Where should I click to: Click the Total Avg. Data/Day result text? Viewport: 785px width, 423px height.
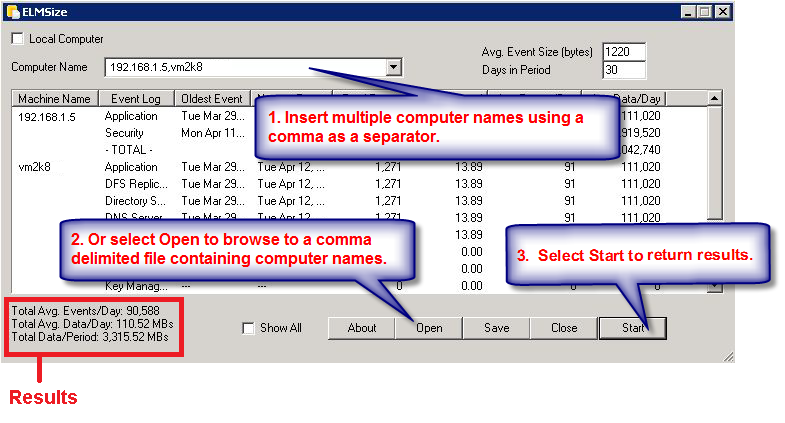[92, 323]
